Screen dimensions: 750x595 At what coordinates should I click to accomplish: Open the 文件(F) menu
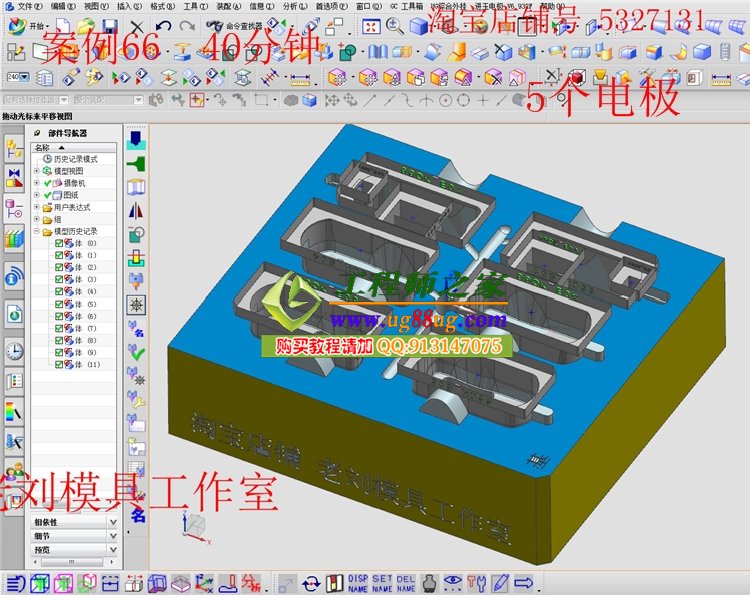(29, 6)
